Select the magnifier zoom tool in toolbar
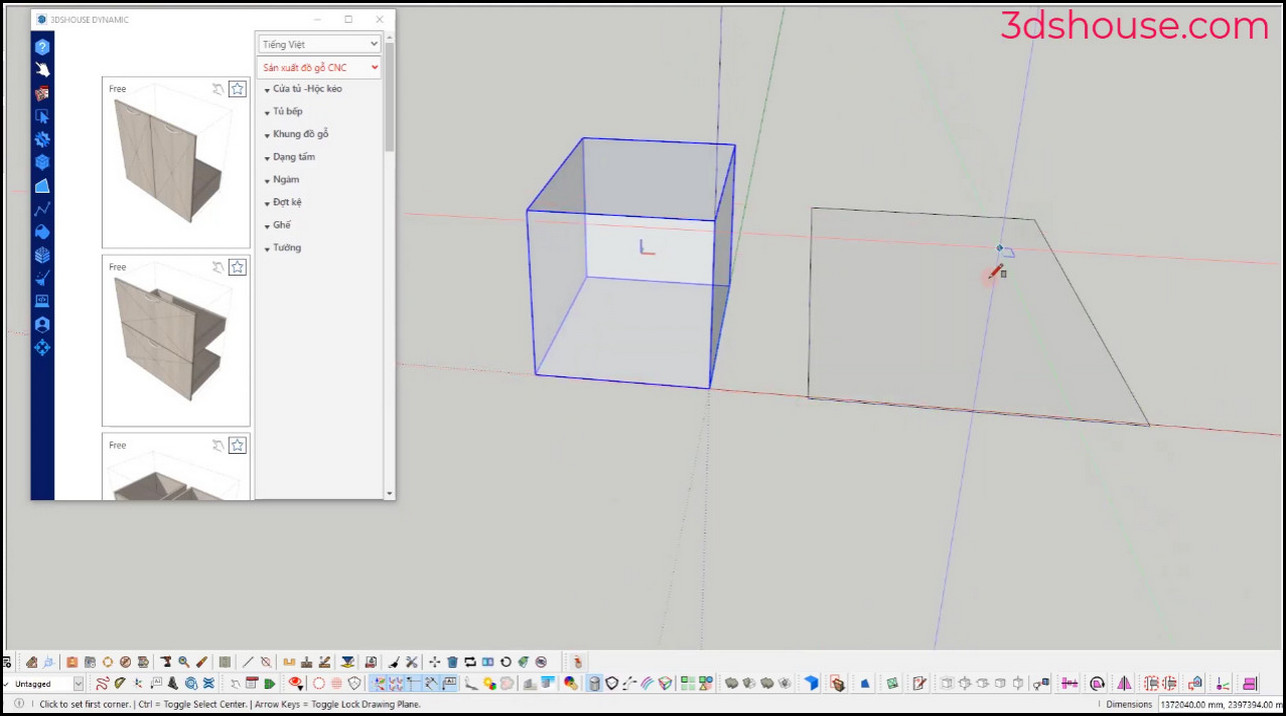Image resolution: width=1286 pixels, height=716 pixels. point(184,662)
